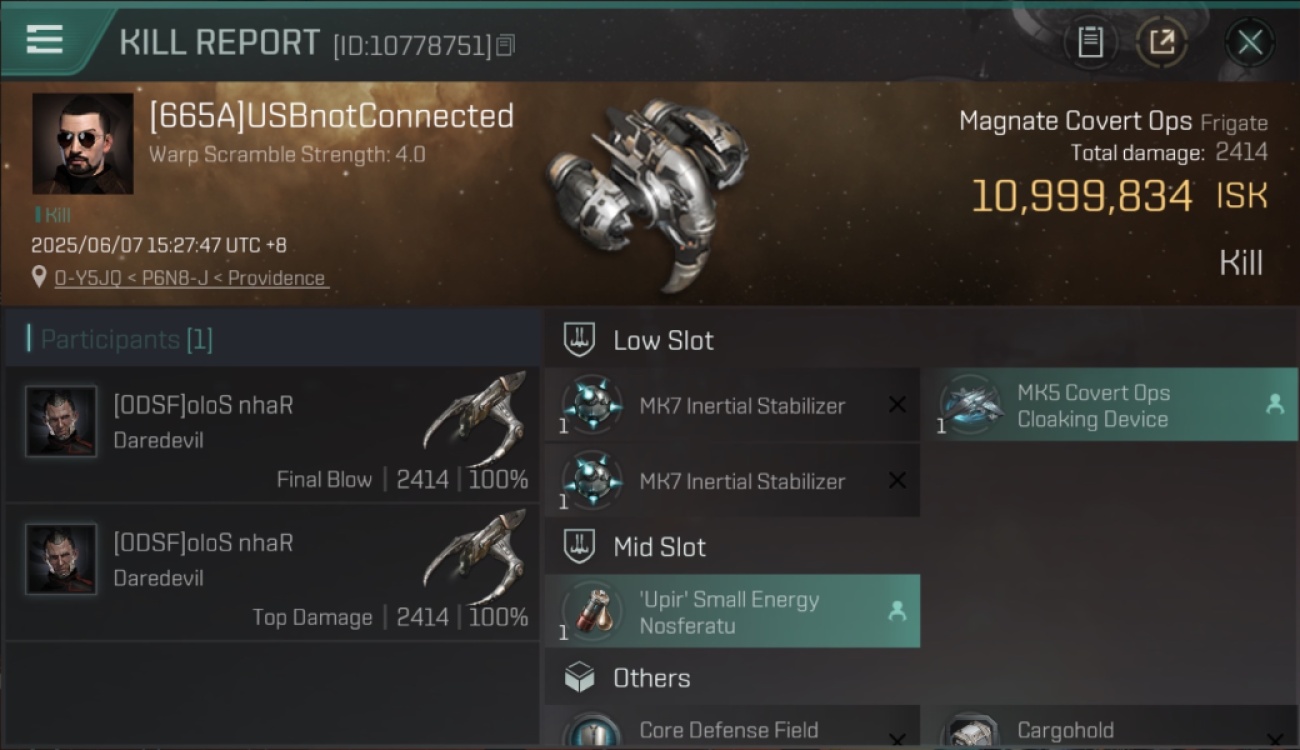Open the clipboard notes icon
Viewport: 1300px width, 750px height.
(1090, 43)
